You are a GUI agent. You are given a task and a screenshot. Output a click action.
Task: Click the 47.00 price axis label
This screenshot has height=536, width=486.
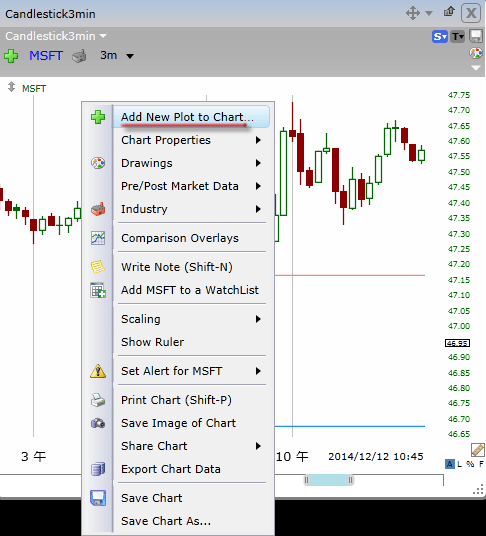(x=459, y=326)
